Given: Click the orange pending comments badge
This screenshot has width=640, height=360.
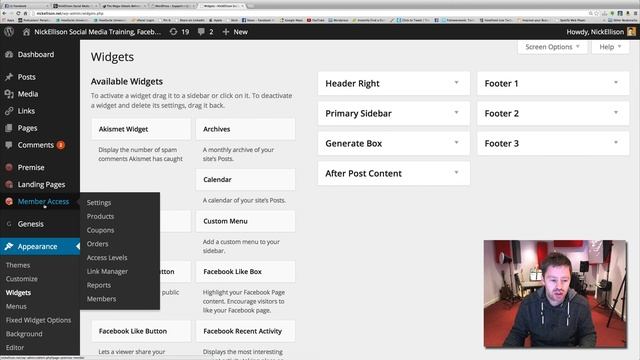Looking at the screenshot, I should pos(61,145).
